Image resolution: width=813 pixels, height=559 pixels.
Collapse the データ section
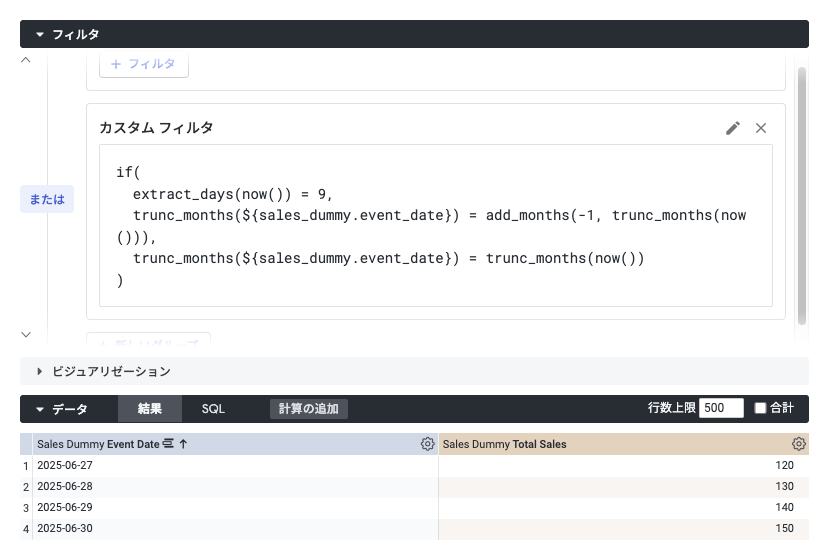pyautogui.click(x=40, y=409)
